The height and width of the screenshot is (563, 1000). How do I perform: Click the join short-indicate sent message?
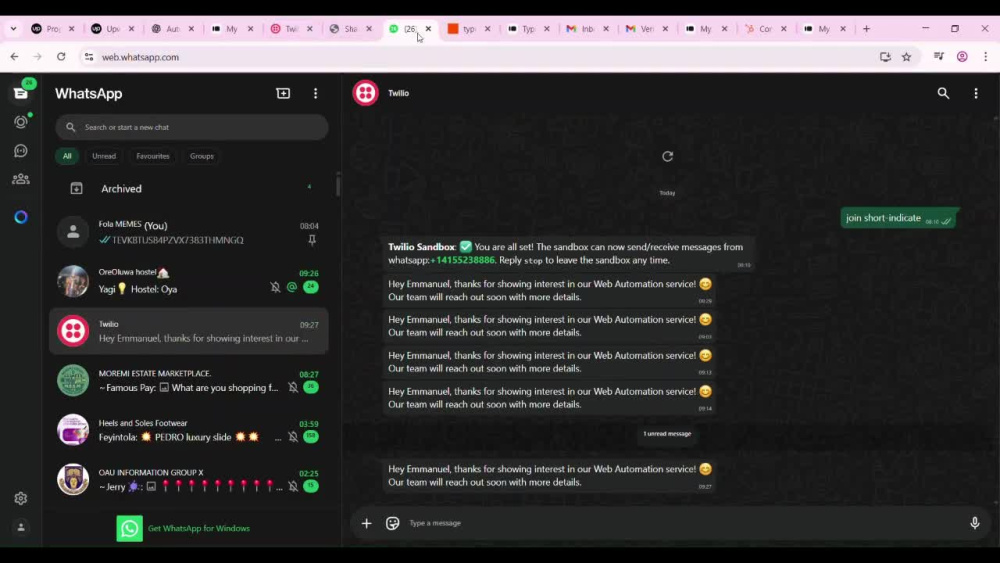pos(899,218)
